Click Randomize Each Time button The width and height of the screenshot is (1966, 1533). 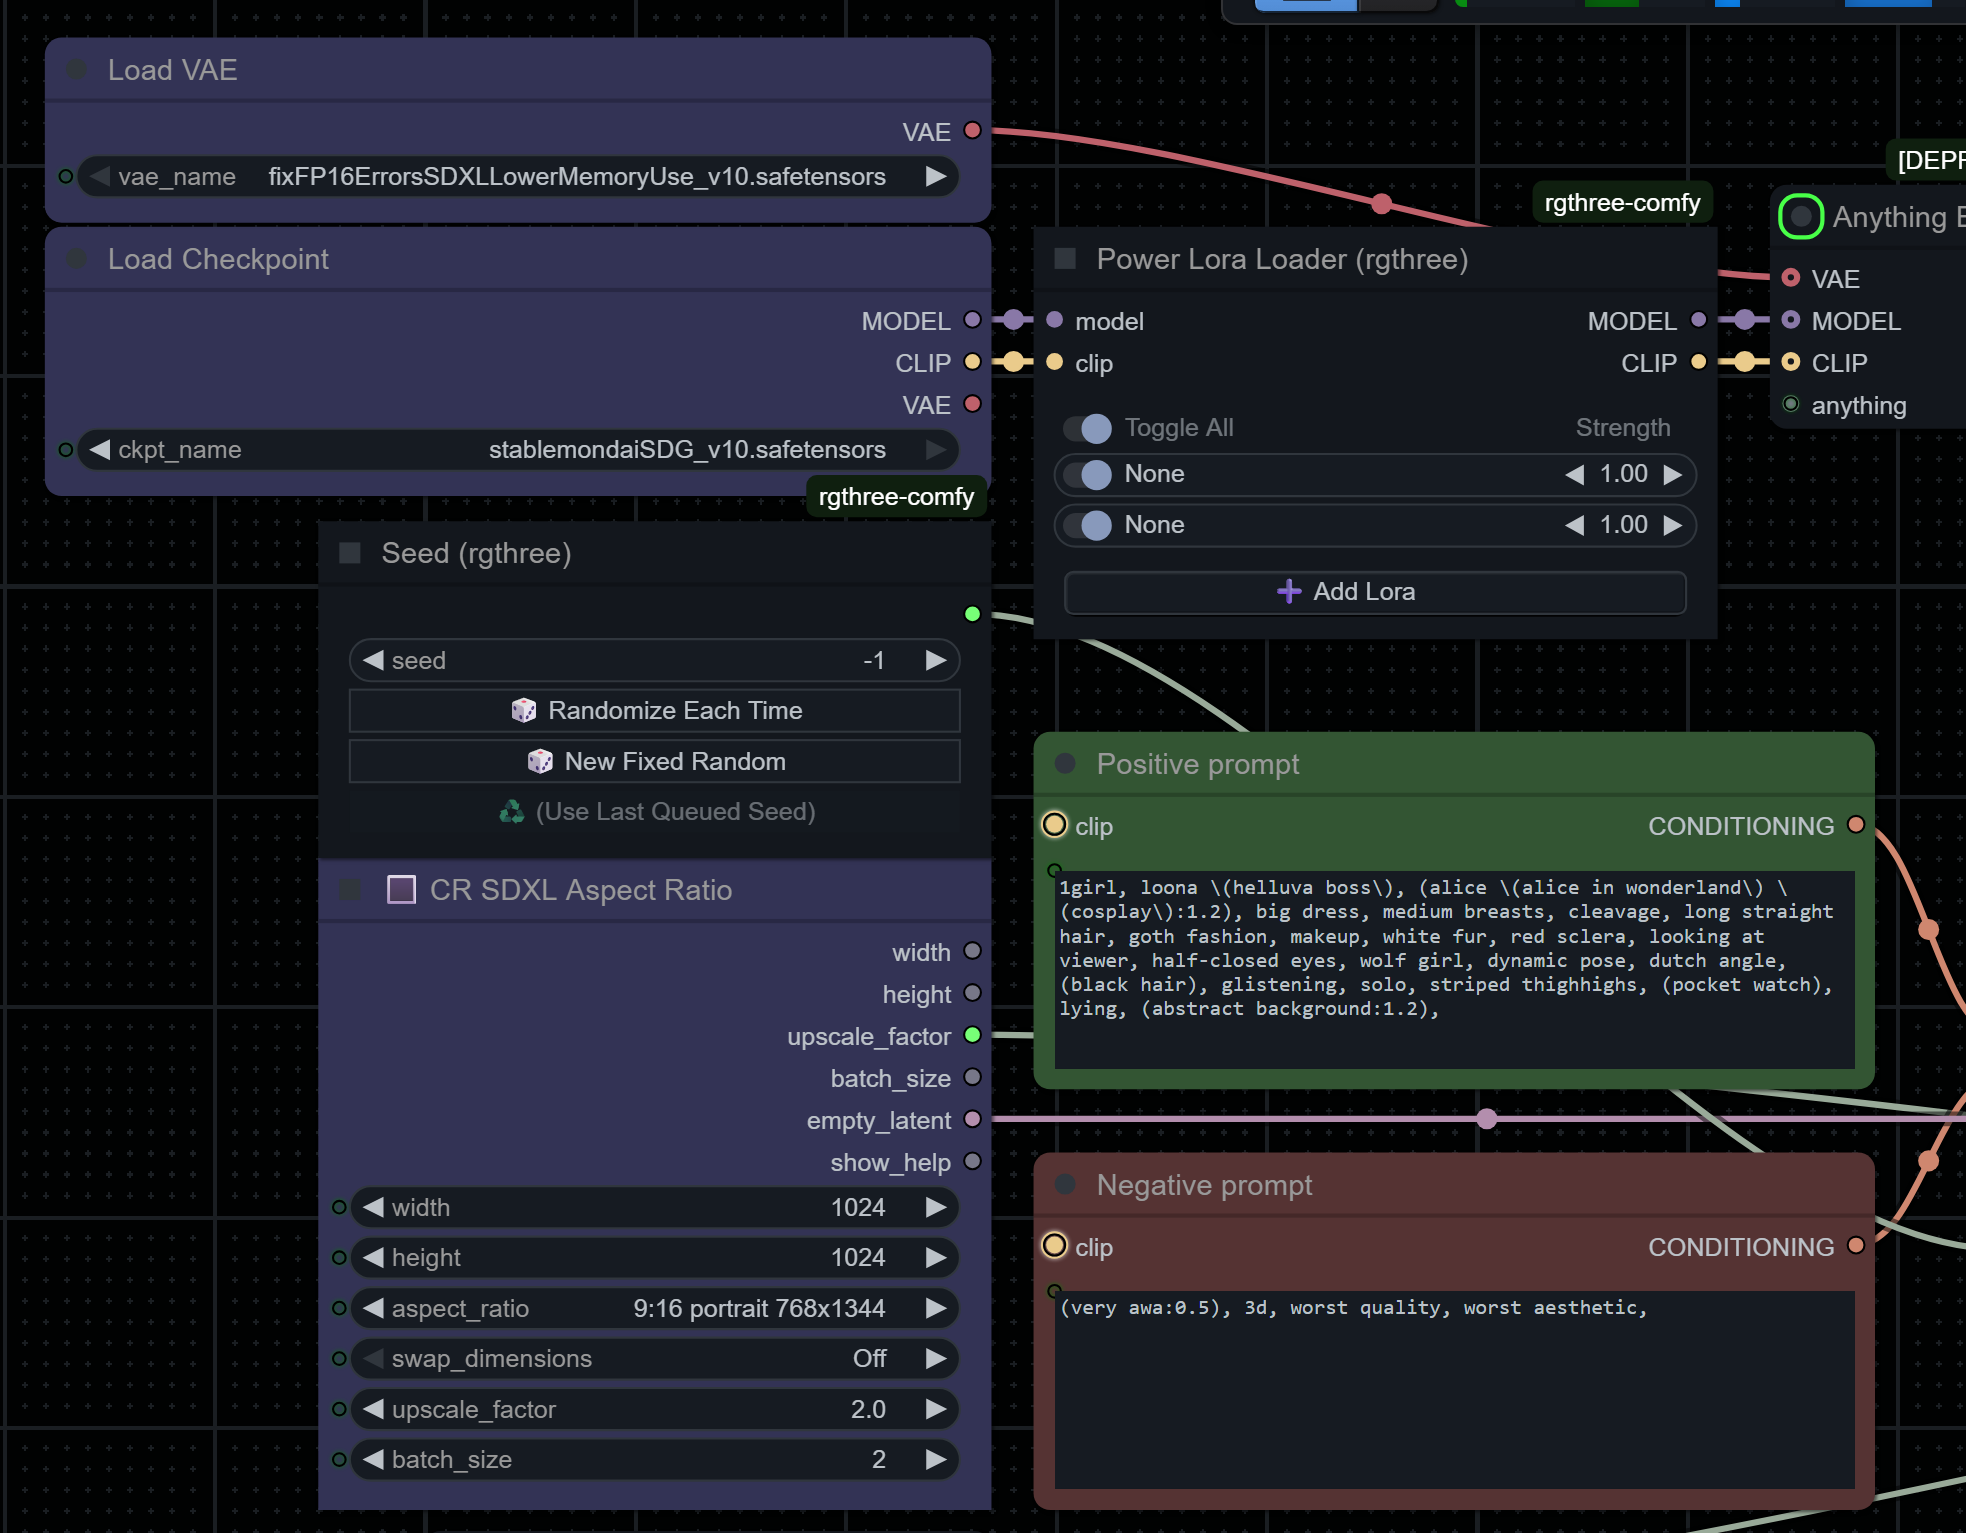[655, 711]
